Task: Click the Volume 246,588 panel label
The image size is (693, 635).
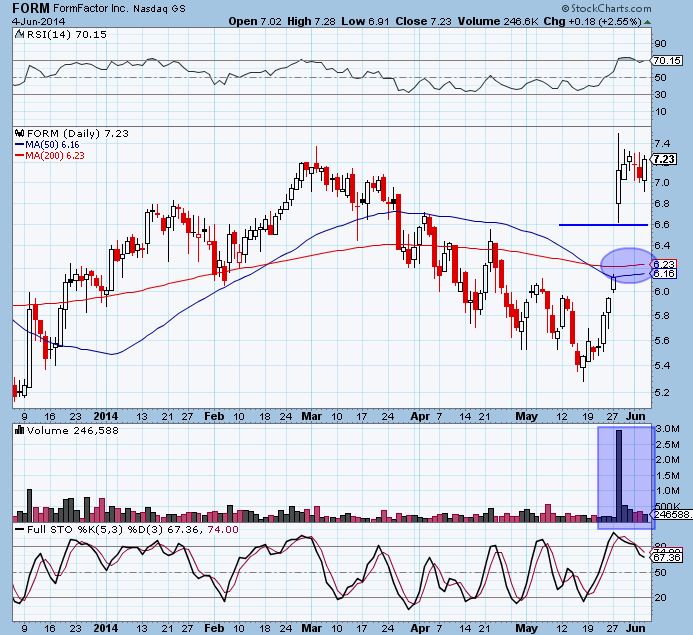Action: click(x=72, y=430)
